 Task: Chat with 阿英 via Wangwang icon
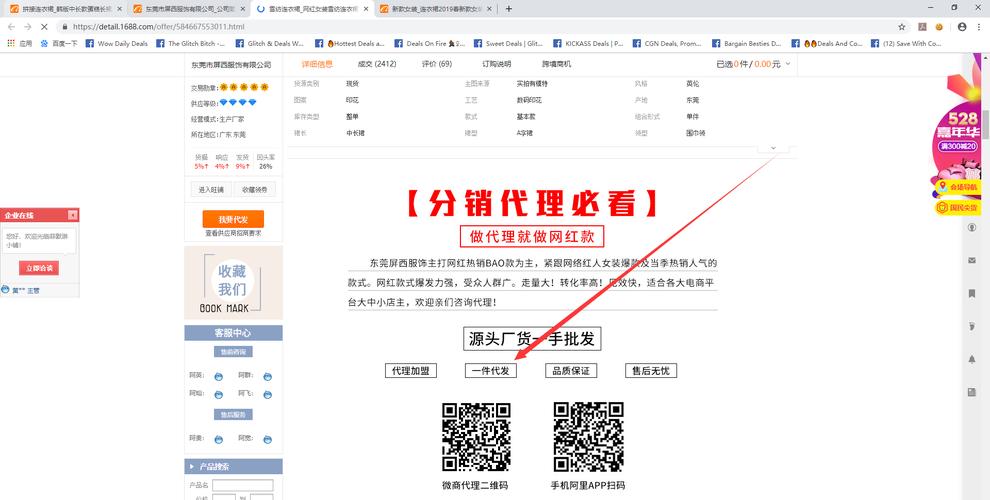point(218,376)
